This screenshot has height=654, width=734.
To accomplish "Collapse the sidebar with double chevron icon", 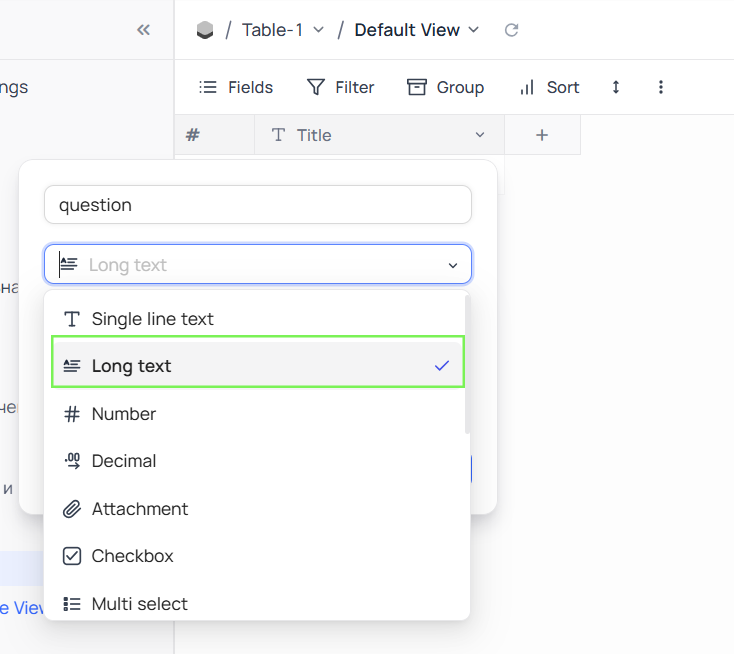I will [x=143, y=30].
